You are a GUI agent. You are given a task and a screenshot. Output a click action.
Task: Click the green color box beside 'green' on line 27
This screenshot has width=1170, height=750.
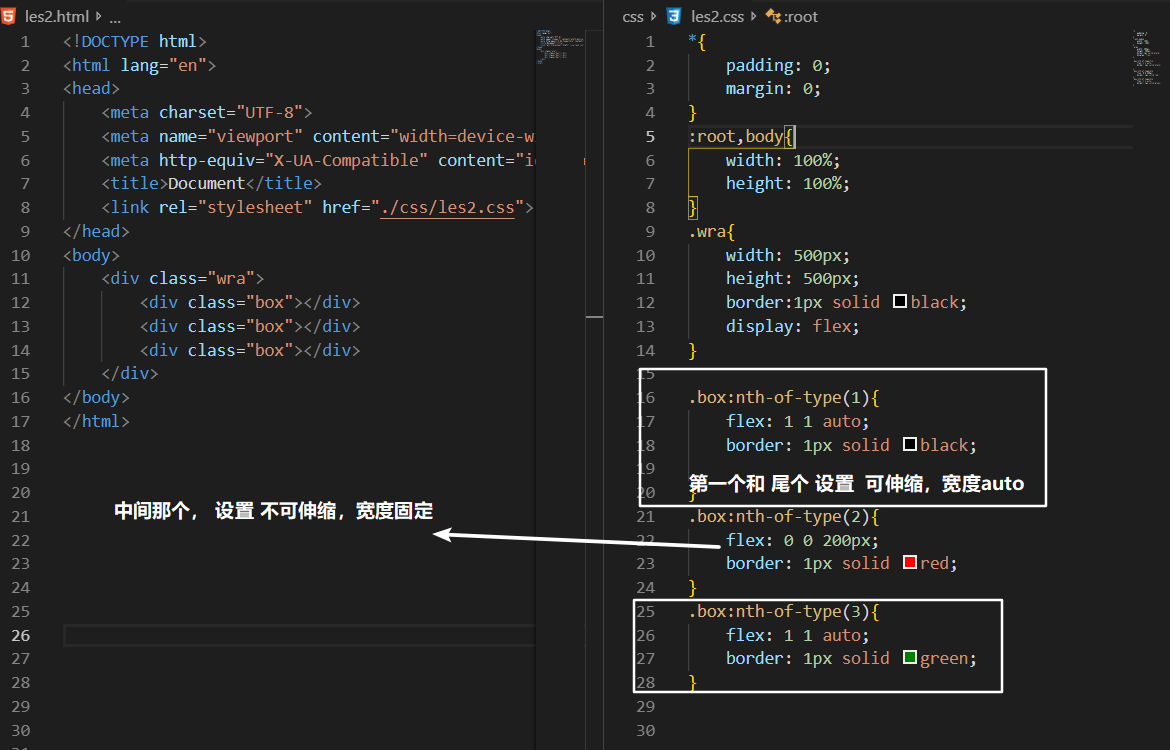click(910, 658)
